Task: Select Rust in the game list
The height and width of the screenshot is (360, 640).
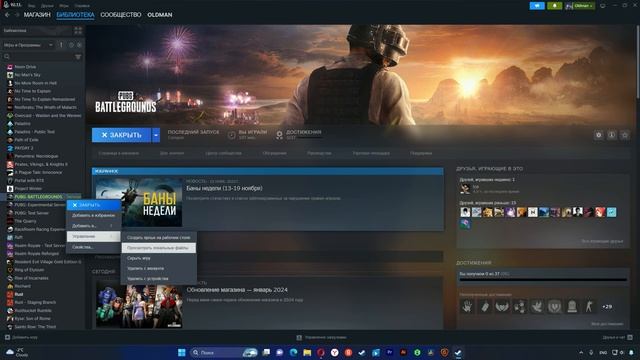Action: tap(19, 294)
